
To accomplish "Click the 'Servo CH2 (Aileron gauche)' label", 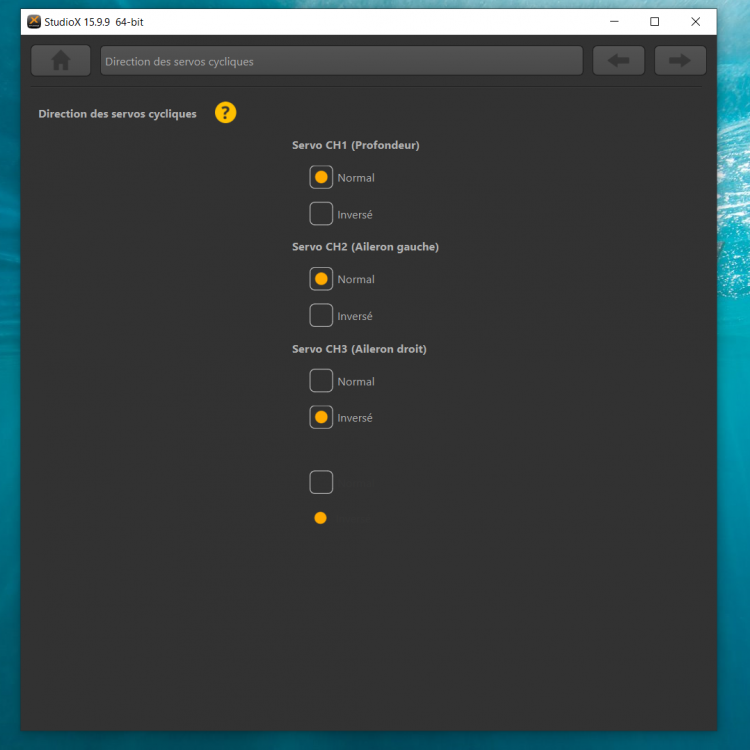I will pos(365,247).
